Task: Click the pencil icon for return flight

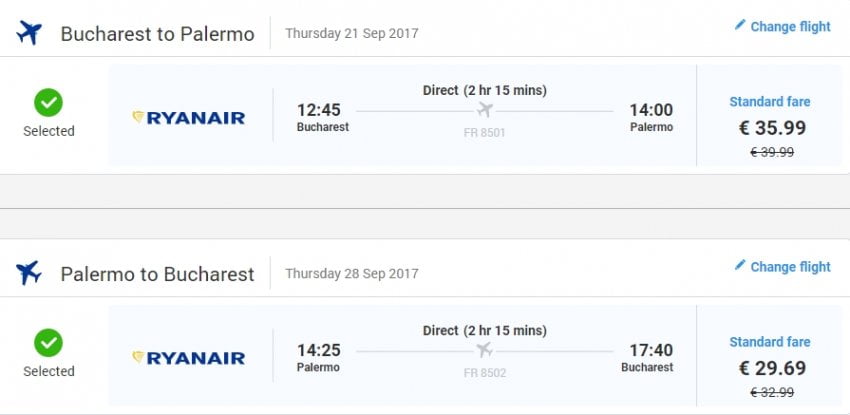Action: (x=740, y=266)
